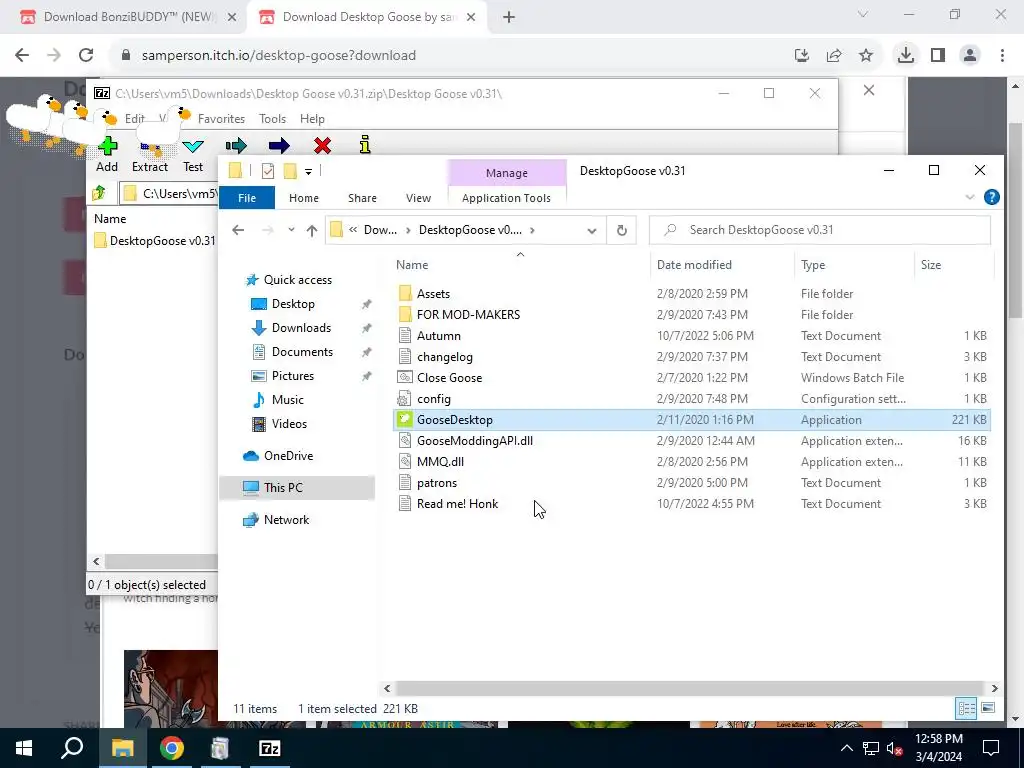Click Explorer horizontal scrollbar
This screenshot has height=768, width=1024.
690,688
